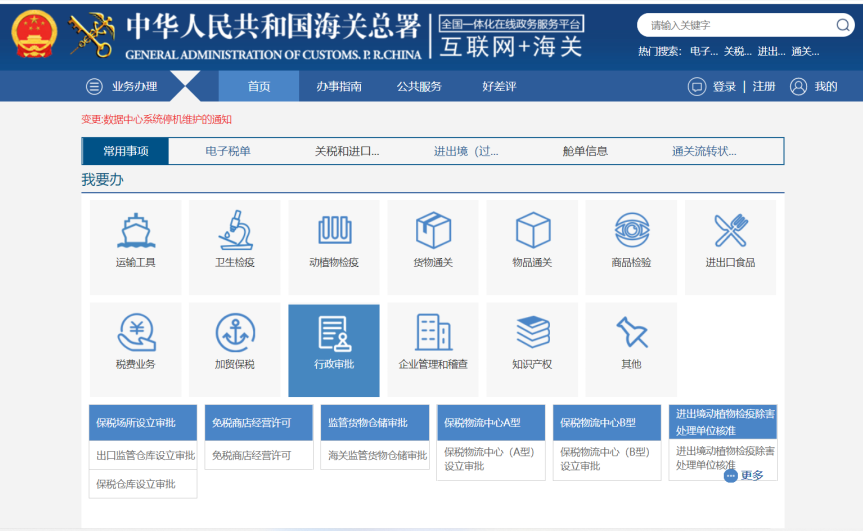The width and height of the screenshot is (863, 531).
Task: Open the 知识产权 stacked layers icon
Action: click(x=532, y=333)
